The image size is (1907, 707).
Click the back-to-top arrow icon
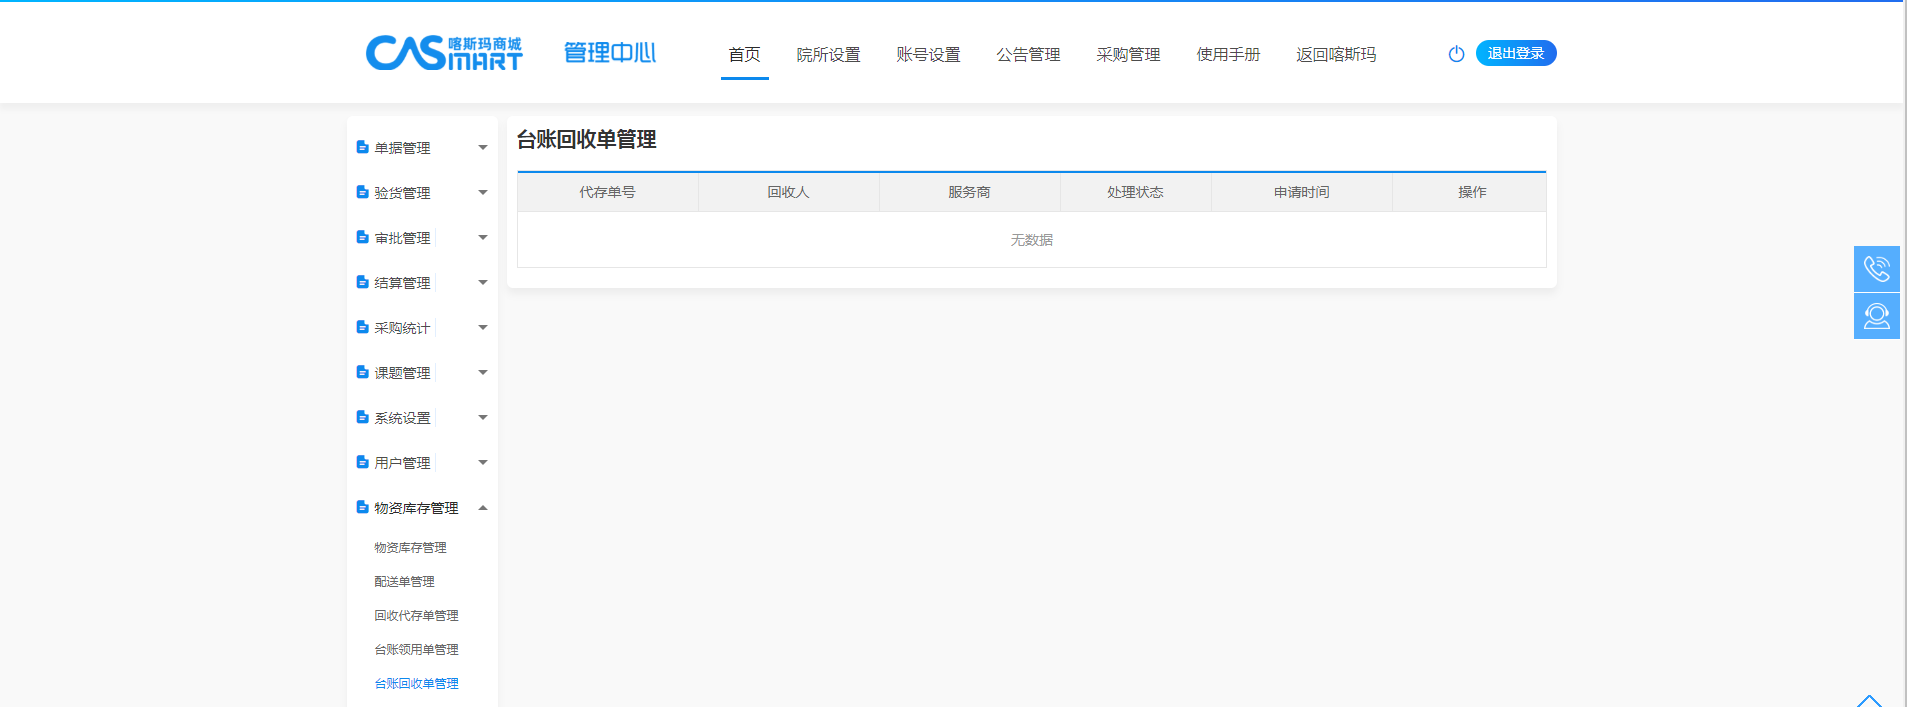(x=1868, y=700)
